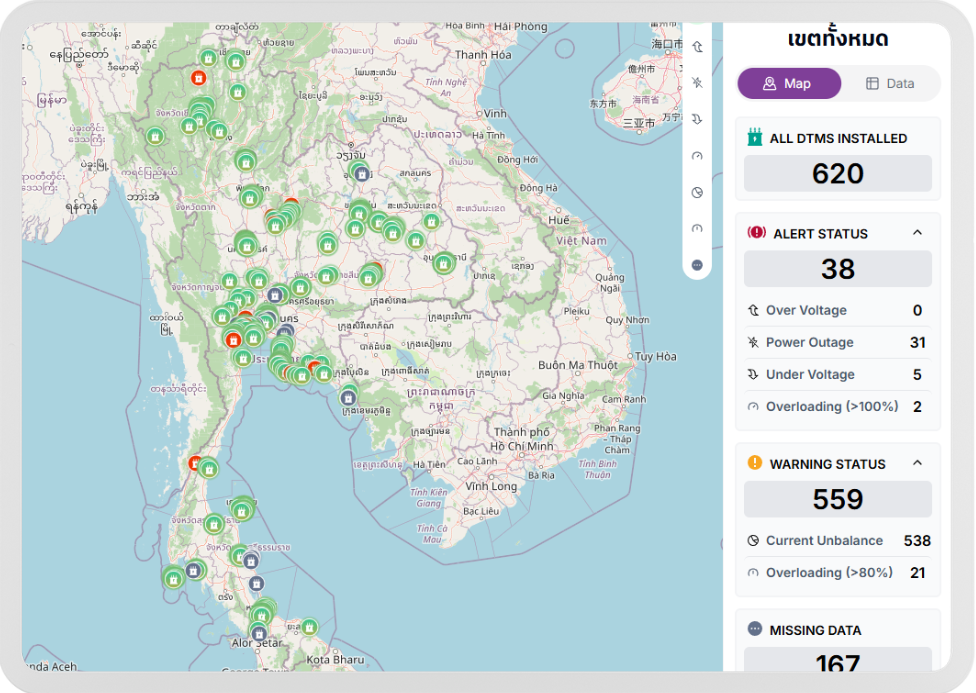Select the green marker near Kota Bharu

(309, 626)
